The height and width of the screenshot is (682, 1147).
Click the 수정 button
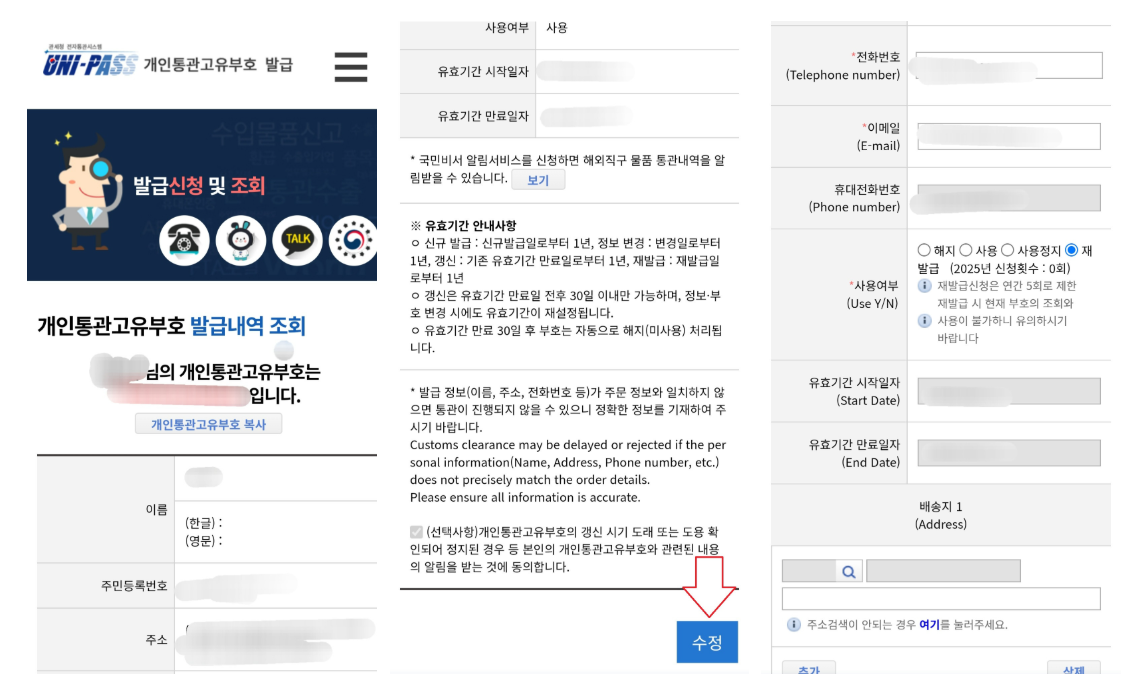pyautogui.click(x=707, y=643)
